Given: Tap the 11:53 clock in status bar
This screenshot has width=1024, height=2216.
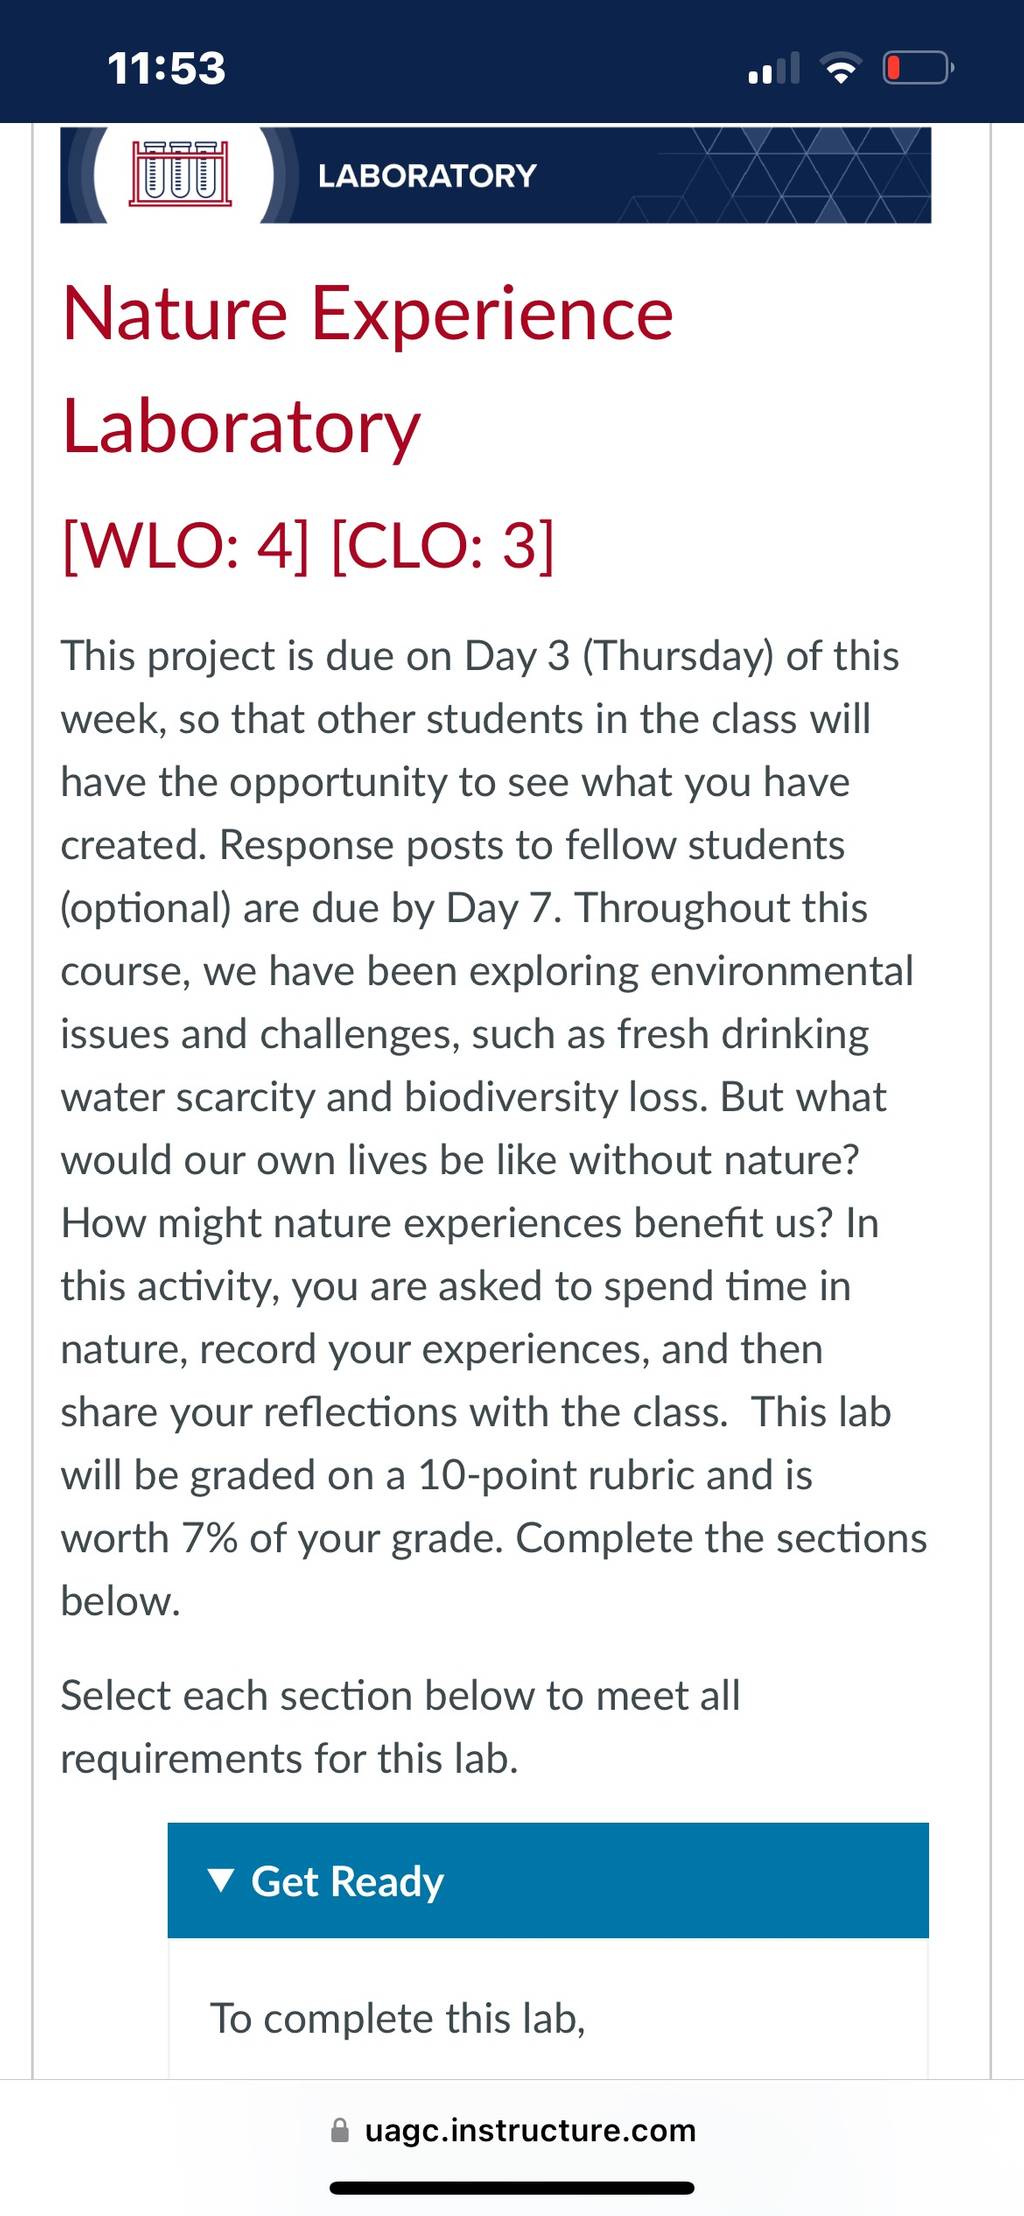Looking at the screenshot, I should pyautogui.click(x=166, y=68).
